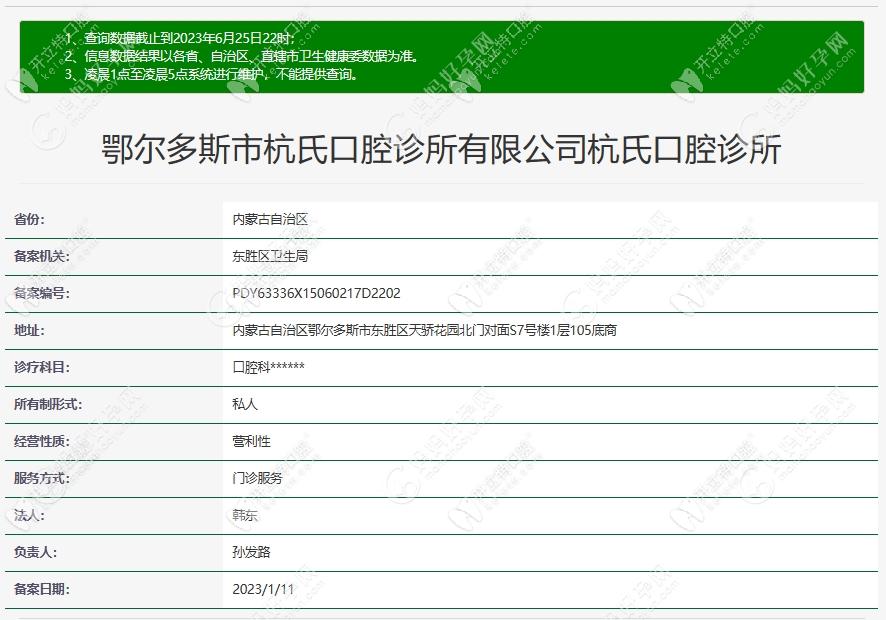This screenshot has width=886, height=620.
Task: Click the 经营性质 label
Action: click(x=42, y=441)
